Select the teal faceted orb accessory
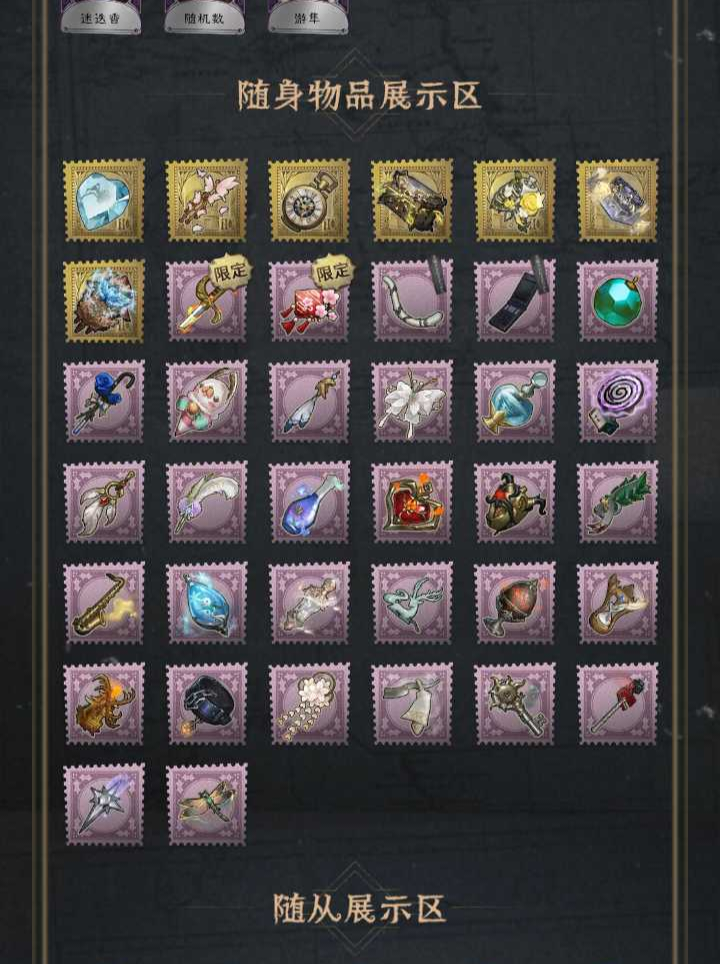The image size is (720, 964). (x=617, y=301)
